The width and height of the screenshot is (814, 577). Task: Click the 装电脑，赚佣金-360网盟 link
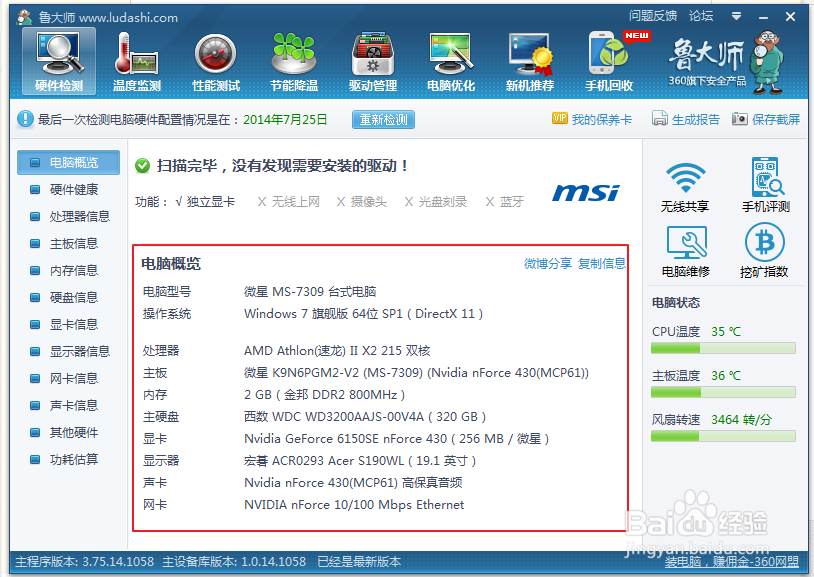click(x=732, y=561)
